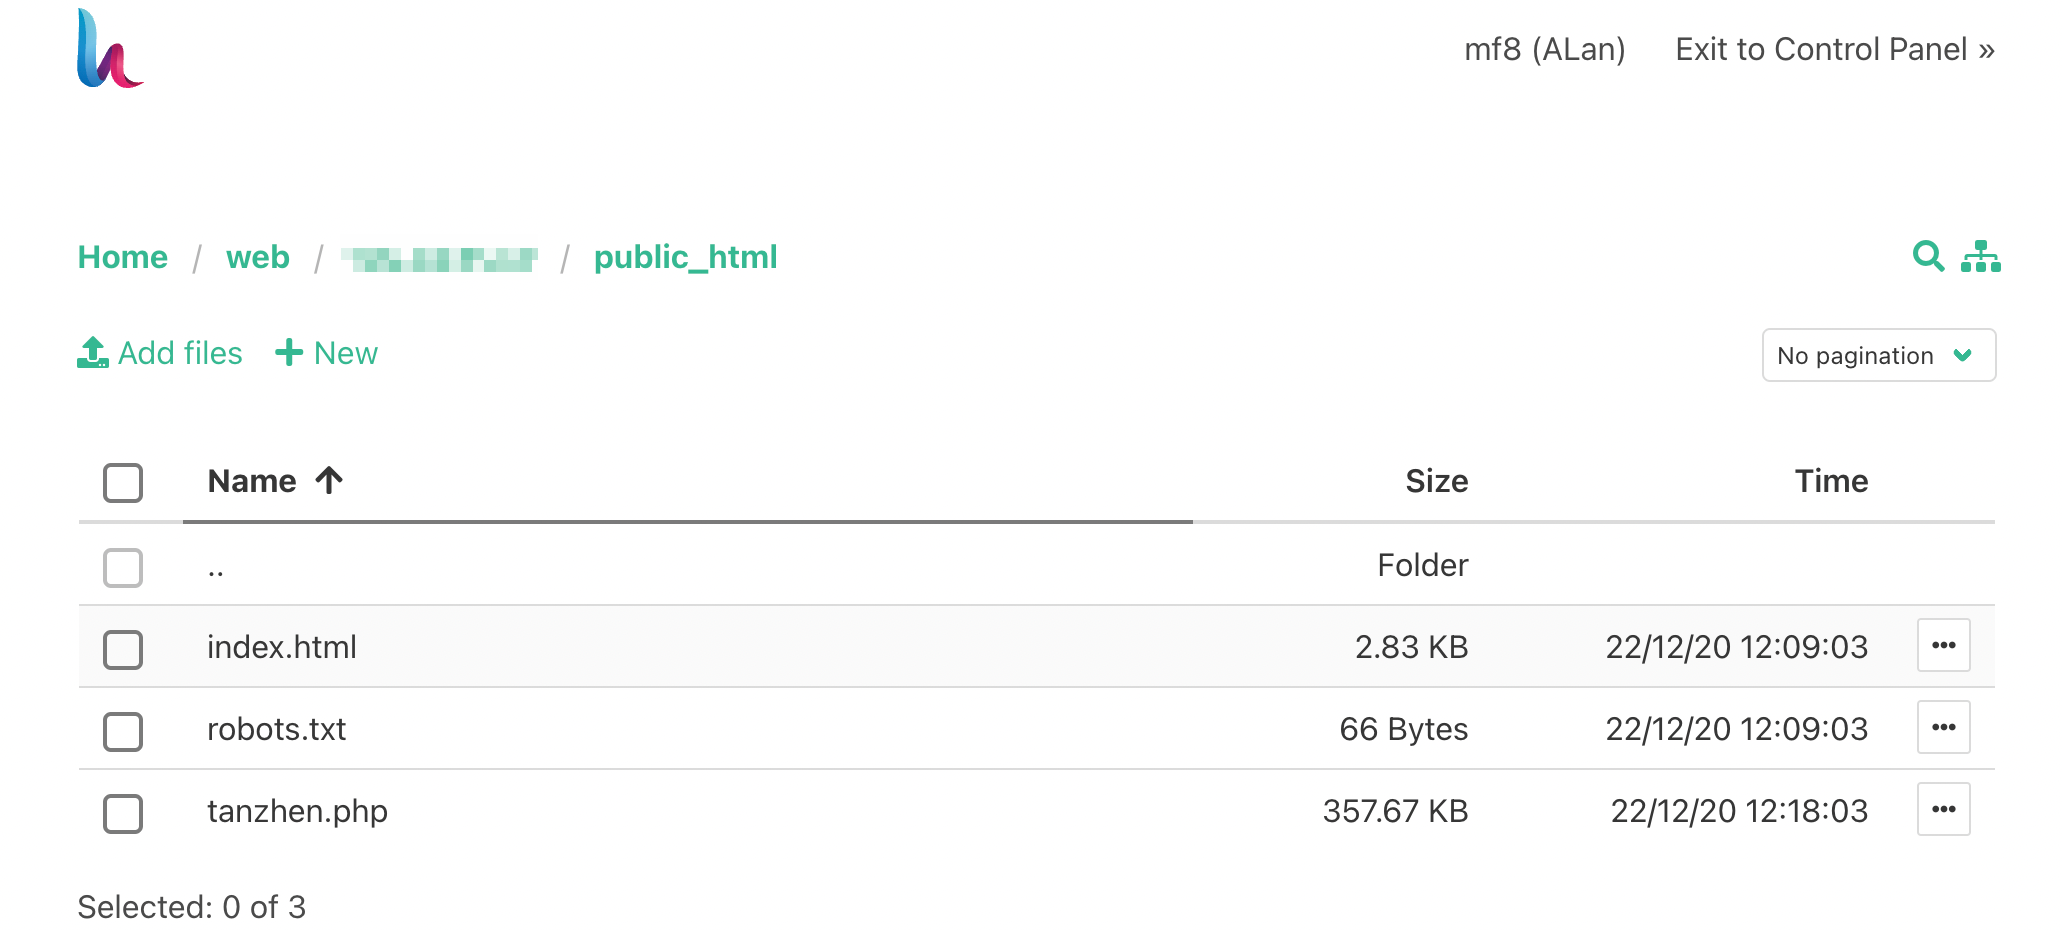Check the index.html checkbox
Screen dimensions: 2062x930
pos(123,649)
